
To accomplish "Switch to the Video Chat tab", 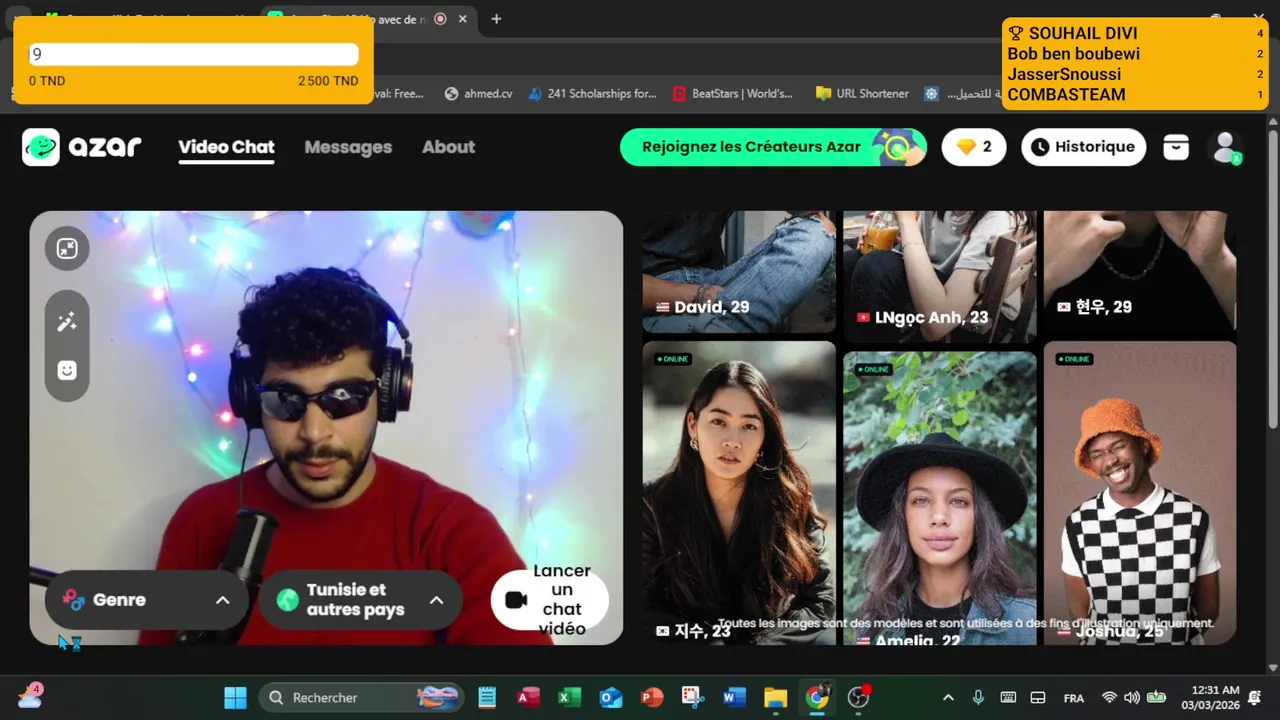I will tap(226, 147).
